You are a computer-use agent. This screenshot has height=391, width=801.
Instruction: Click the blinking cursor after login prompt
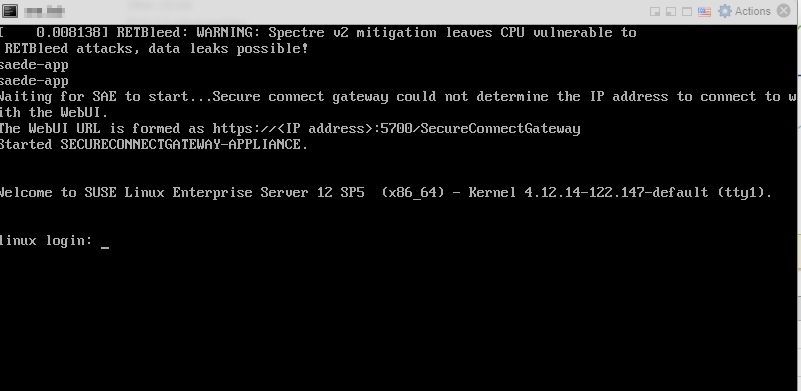[105, 247]
